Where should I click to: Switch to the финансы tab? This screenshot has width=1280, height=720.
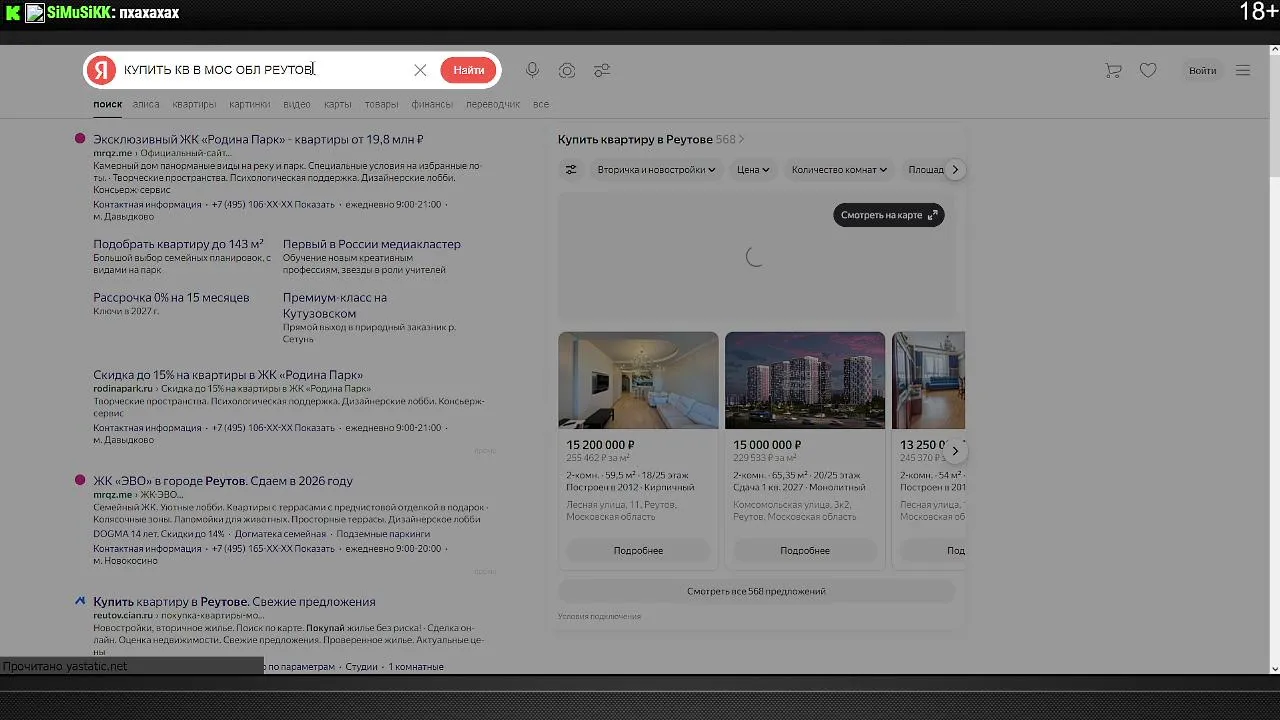432,104
